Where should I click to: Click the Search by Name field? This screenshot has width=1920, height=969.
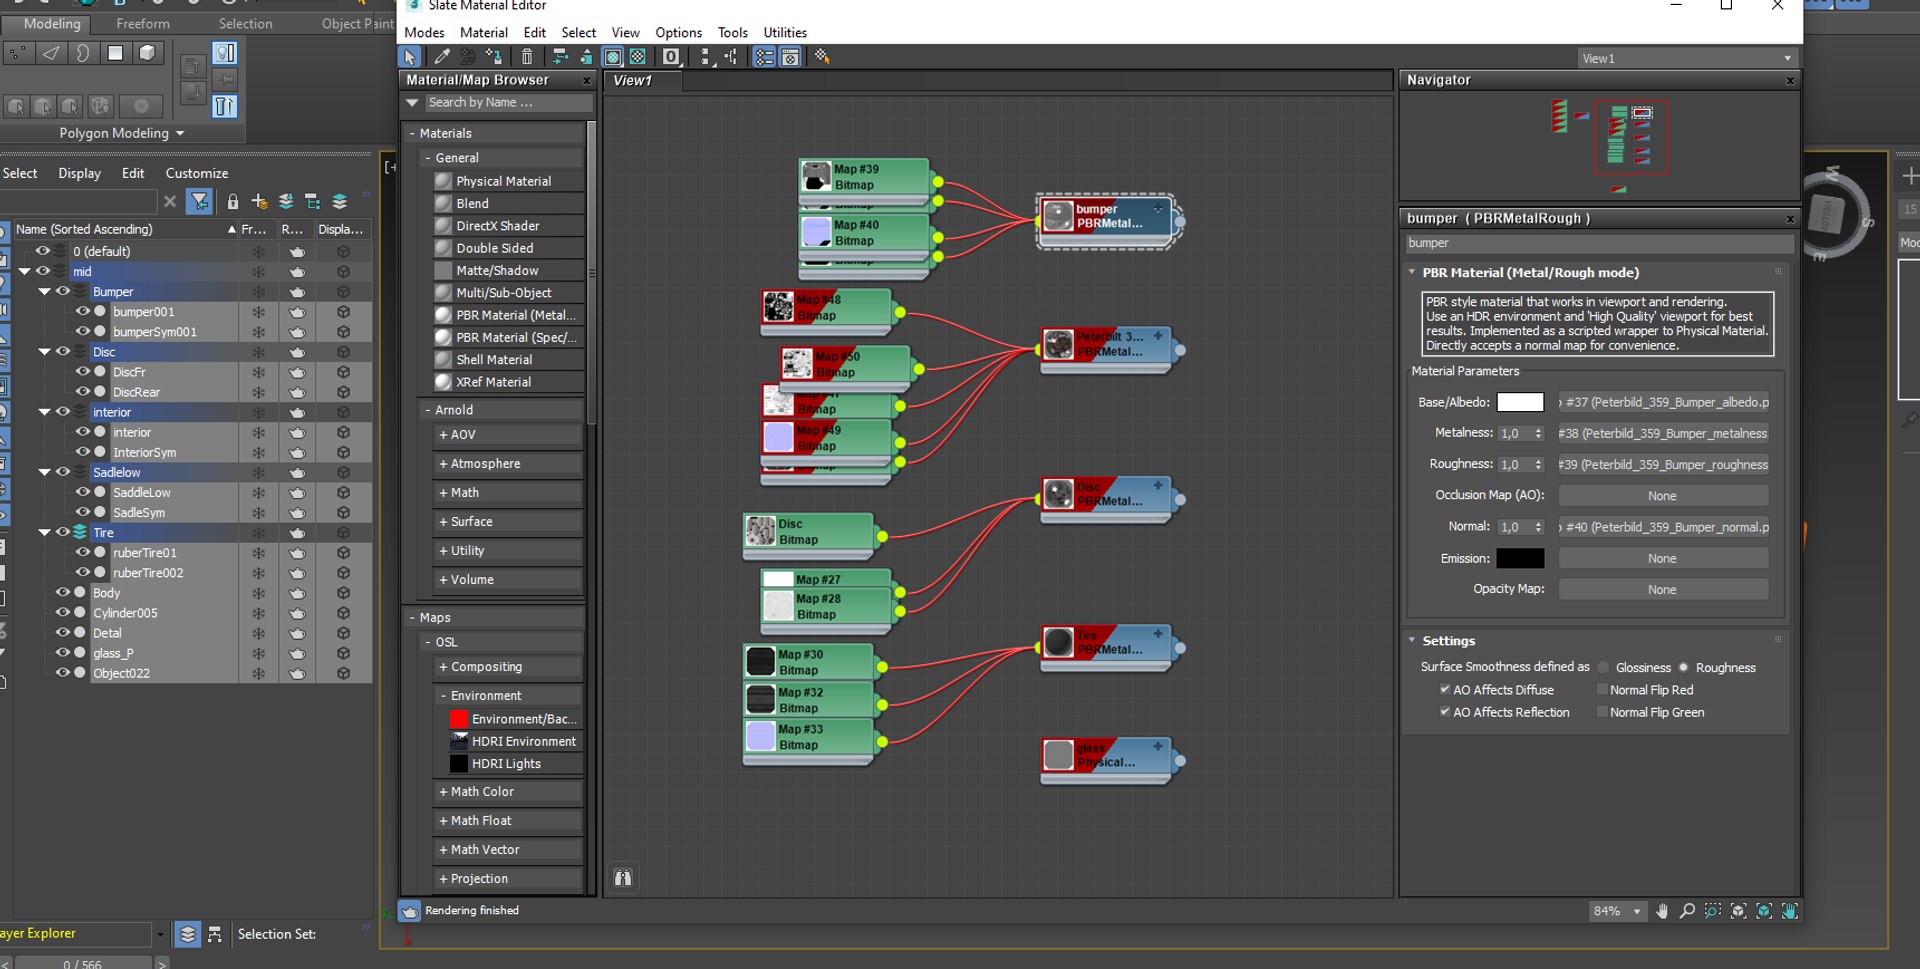coord(508,102)
